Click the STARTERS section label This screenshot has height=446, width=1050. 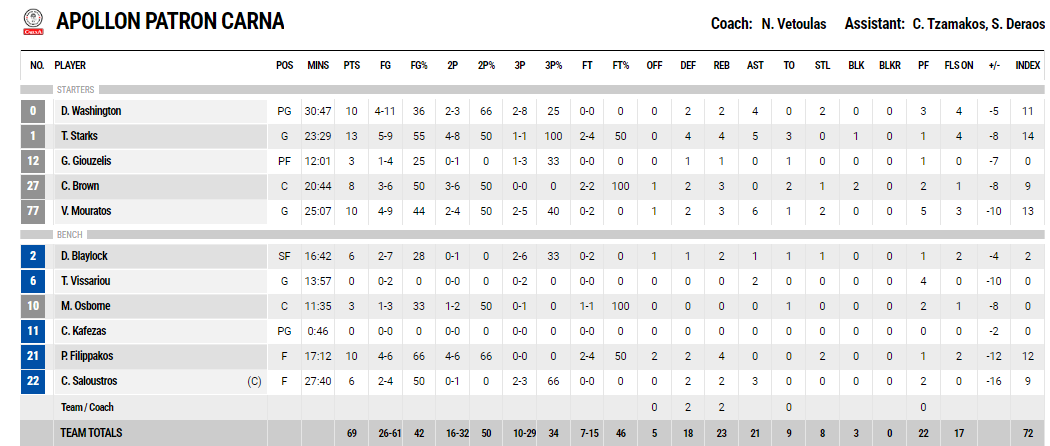76,90
